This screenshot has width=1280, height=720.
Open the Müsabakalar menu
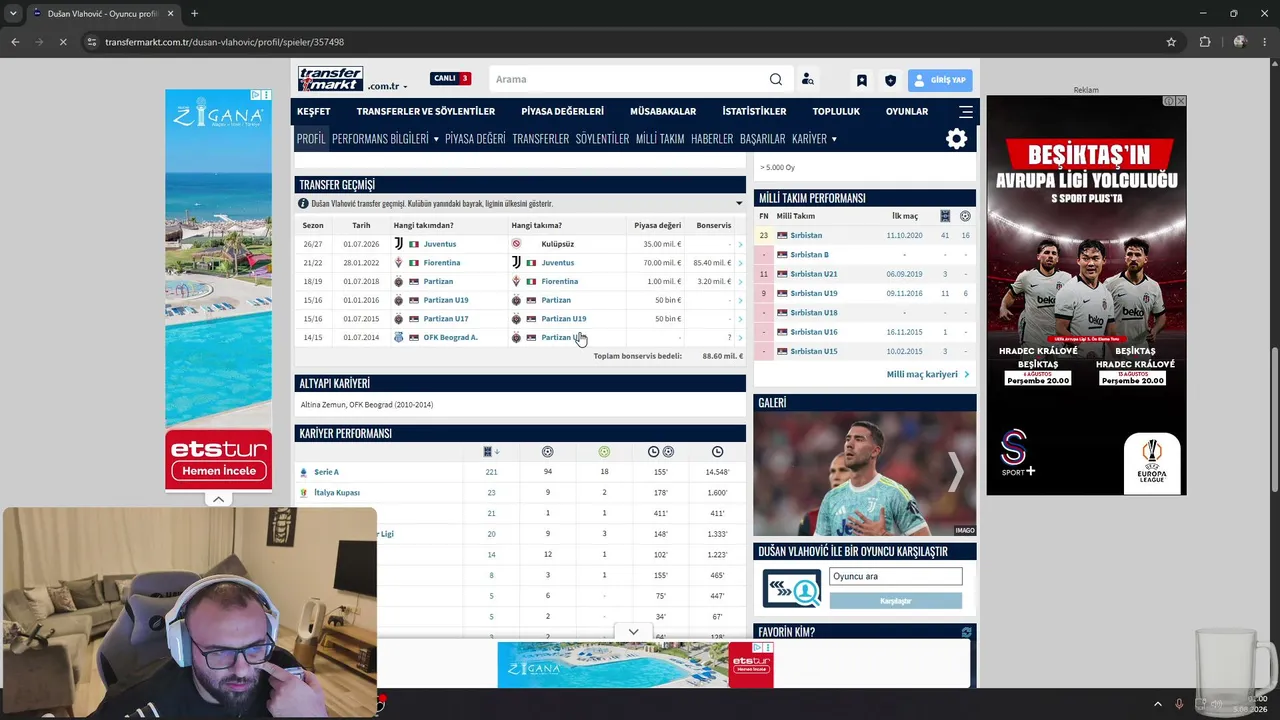[663, 111]
